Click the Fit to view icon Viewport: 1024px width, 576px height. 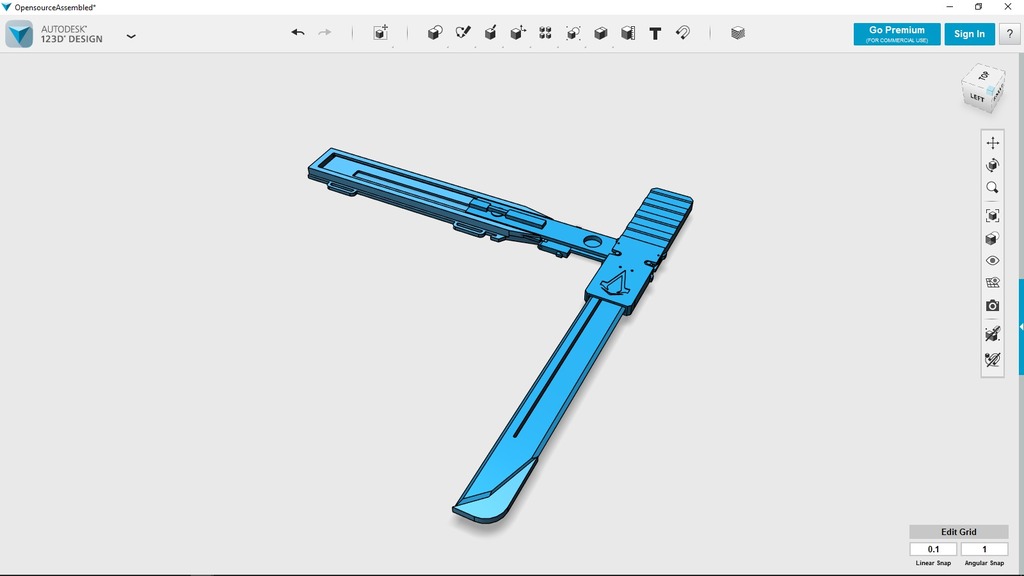tap(992, 215)
